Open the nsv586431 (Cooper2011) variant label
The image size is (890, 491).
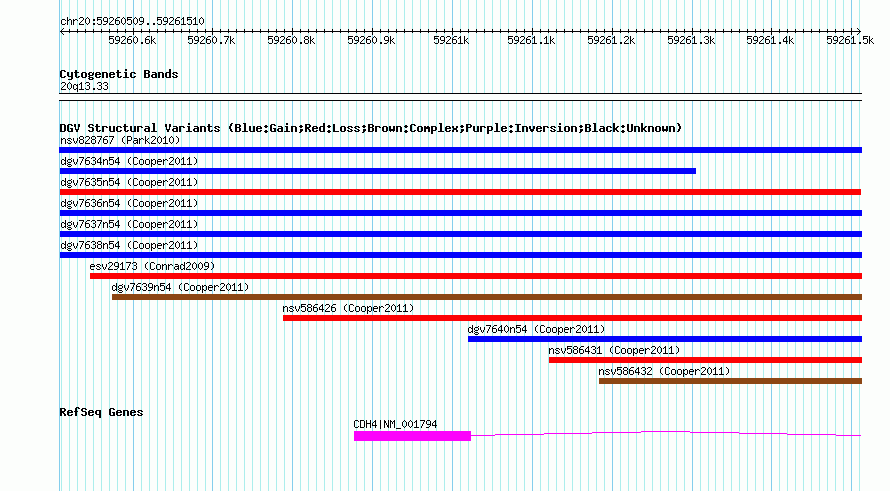614,350
